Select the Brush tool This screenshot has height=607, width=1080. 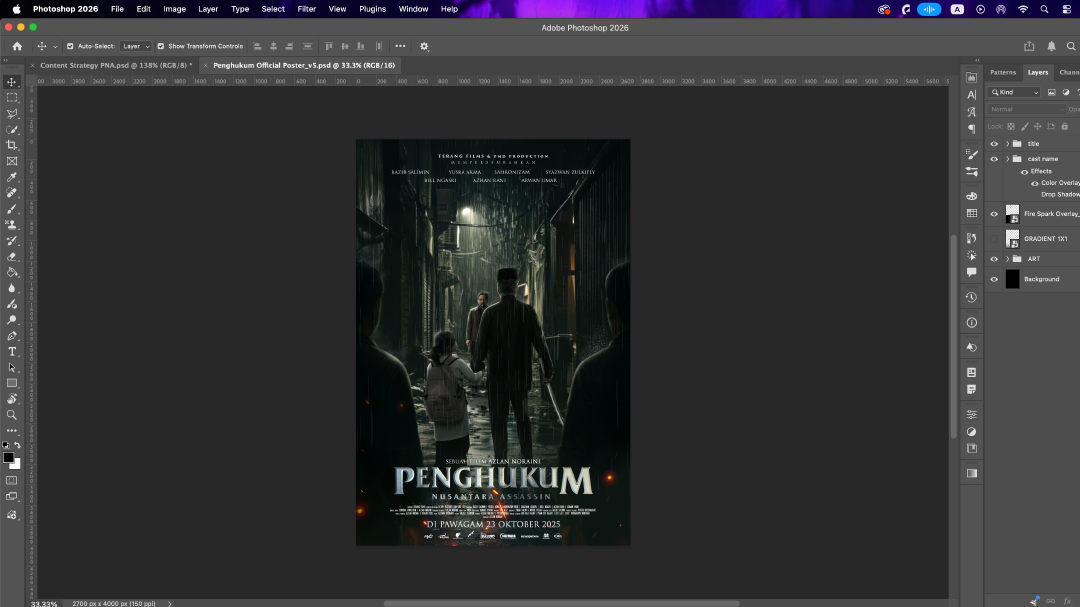pos(12,209)
